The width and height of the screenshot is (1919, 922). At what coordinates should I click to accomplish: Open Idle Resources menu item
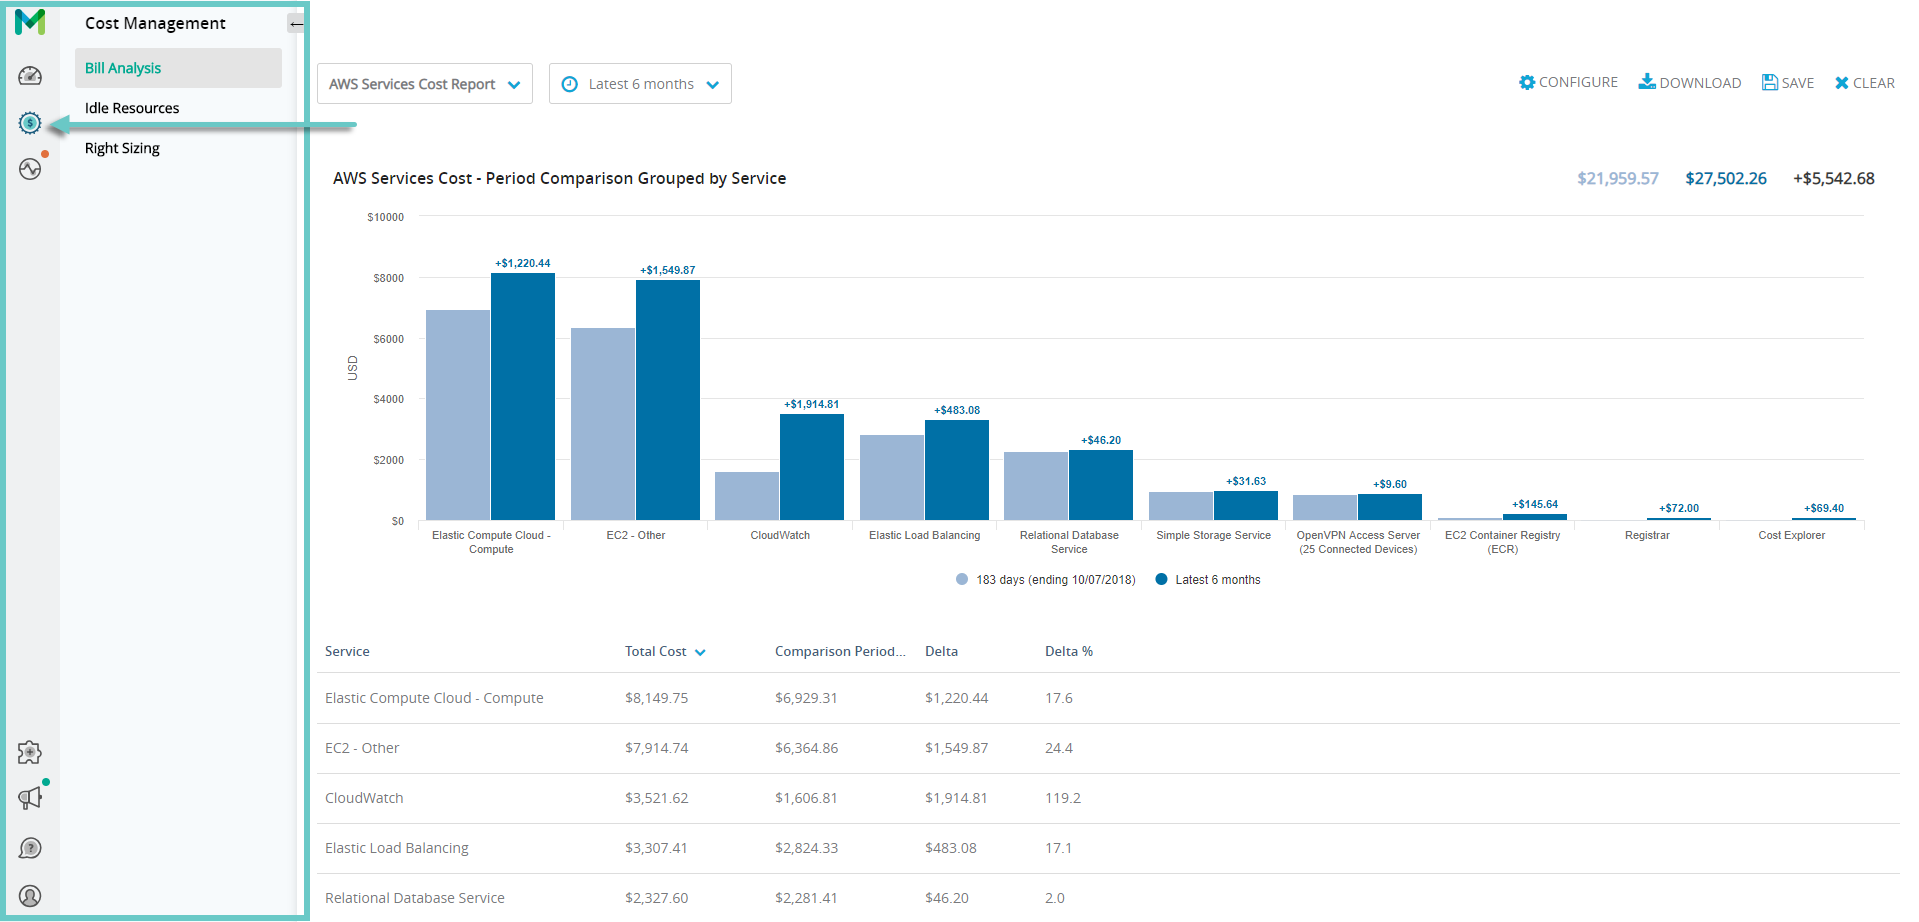coord(132,108)
